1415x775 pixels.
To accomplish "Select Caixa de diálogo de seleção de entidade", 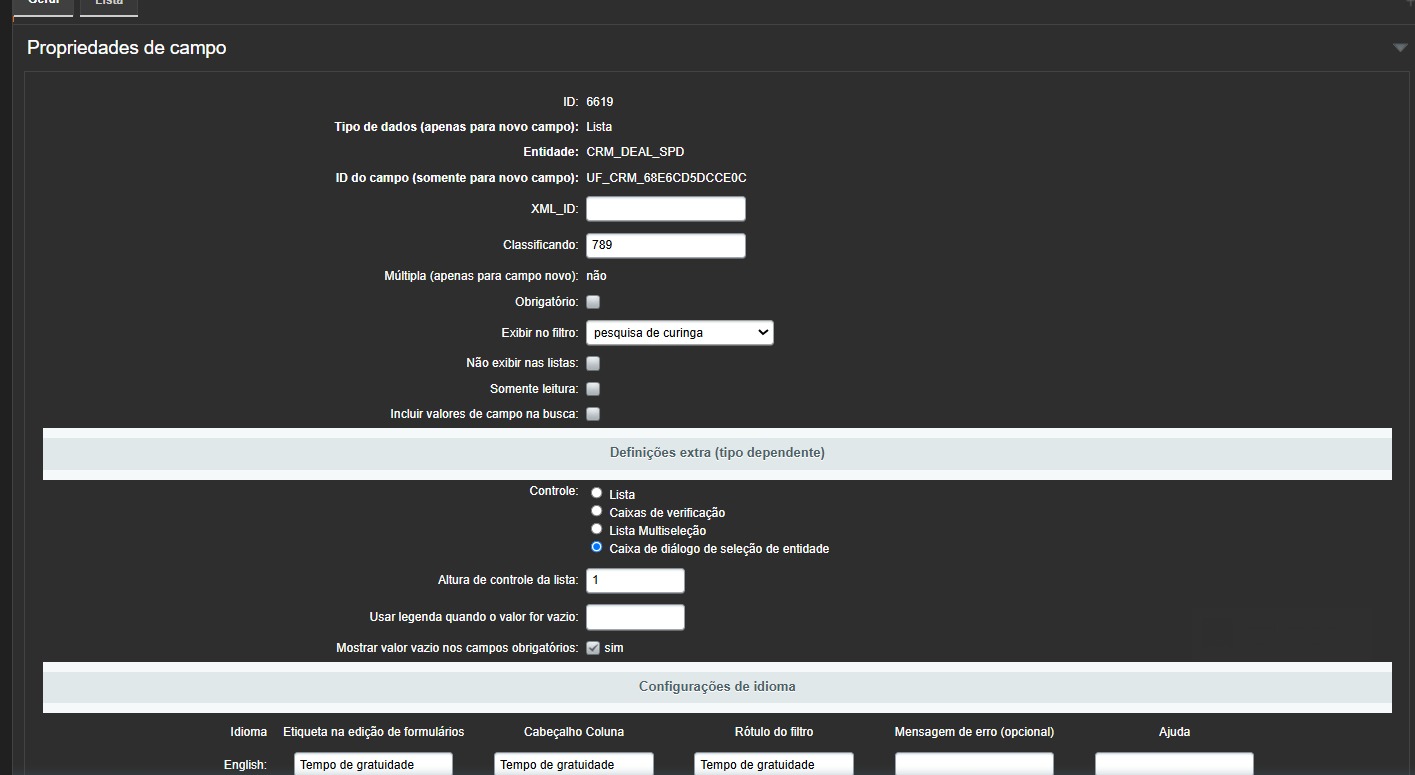I will (x=597, y=547).
